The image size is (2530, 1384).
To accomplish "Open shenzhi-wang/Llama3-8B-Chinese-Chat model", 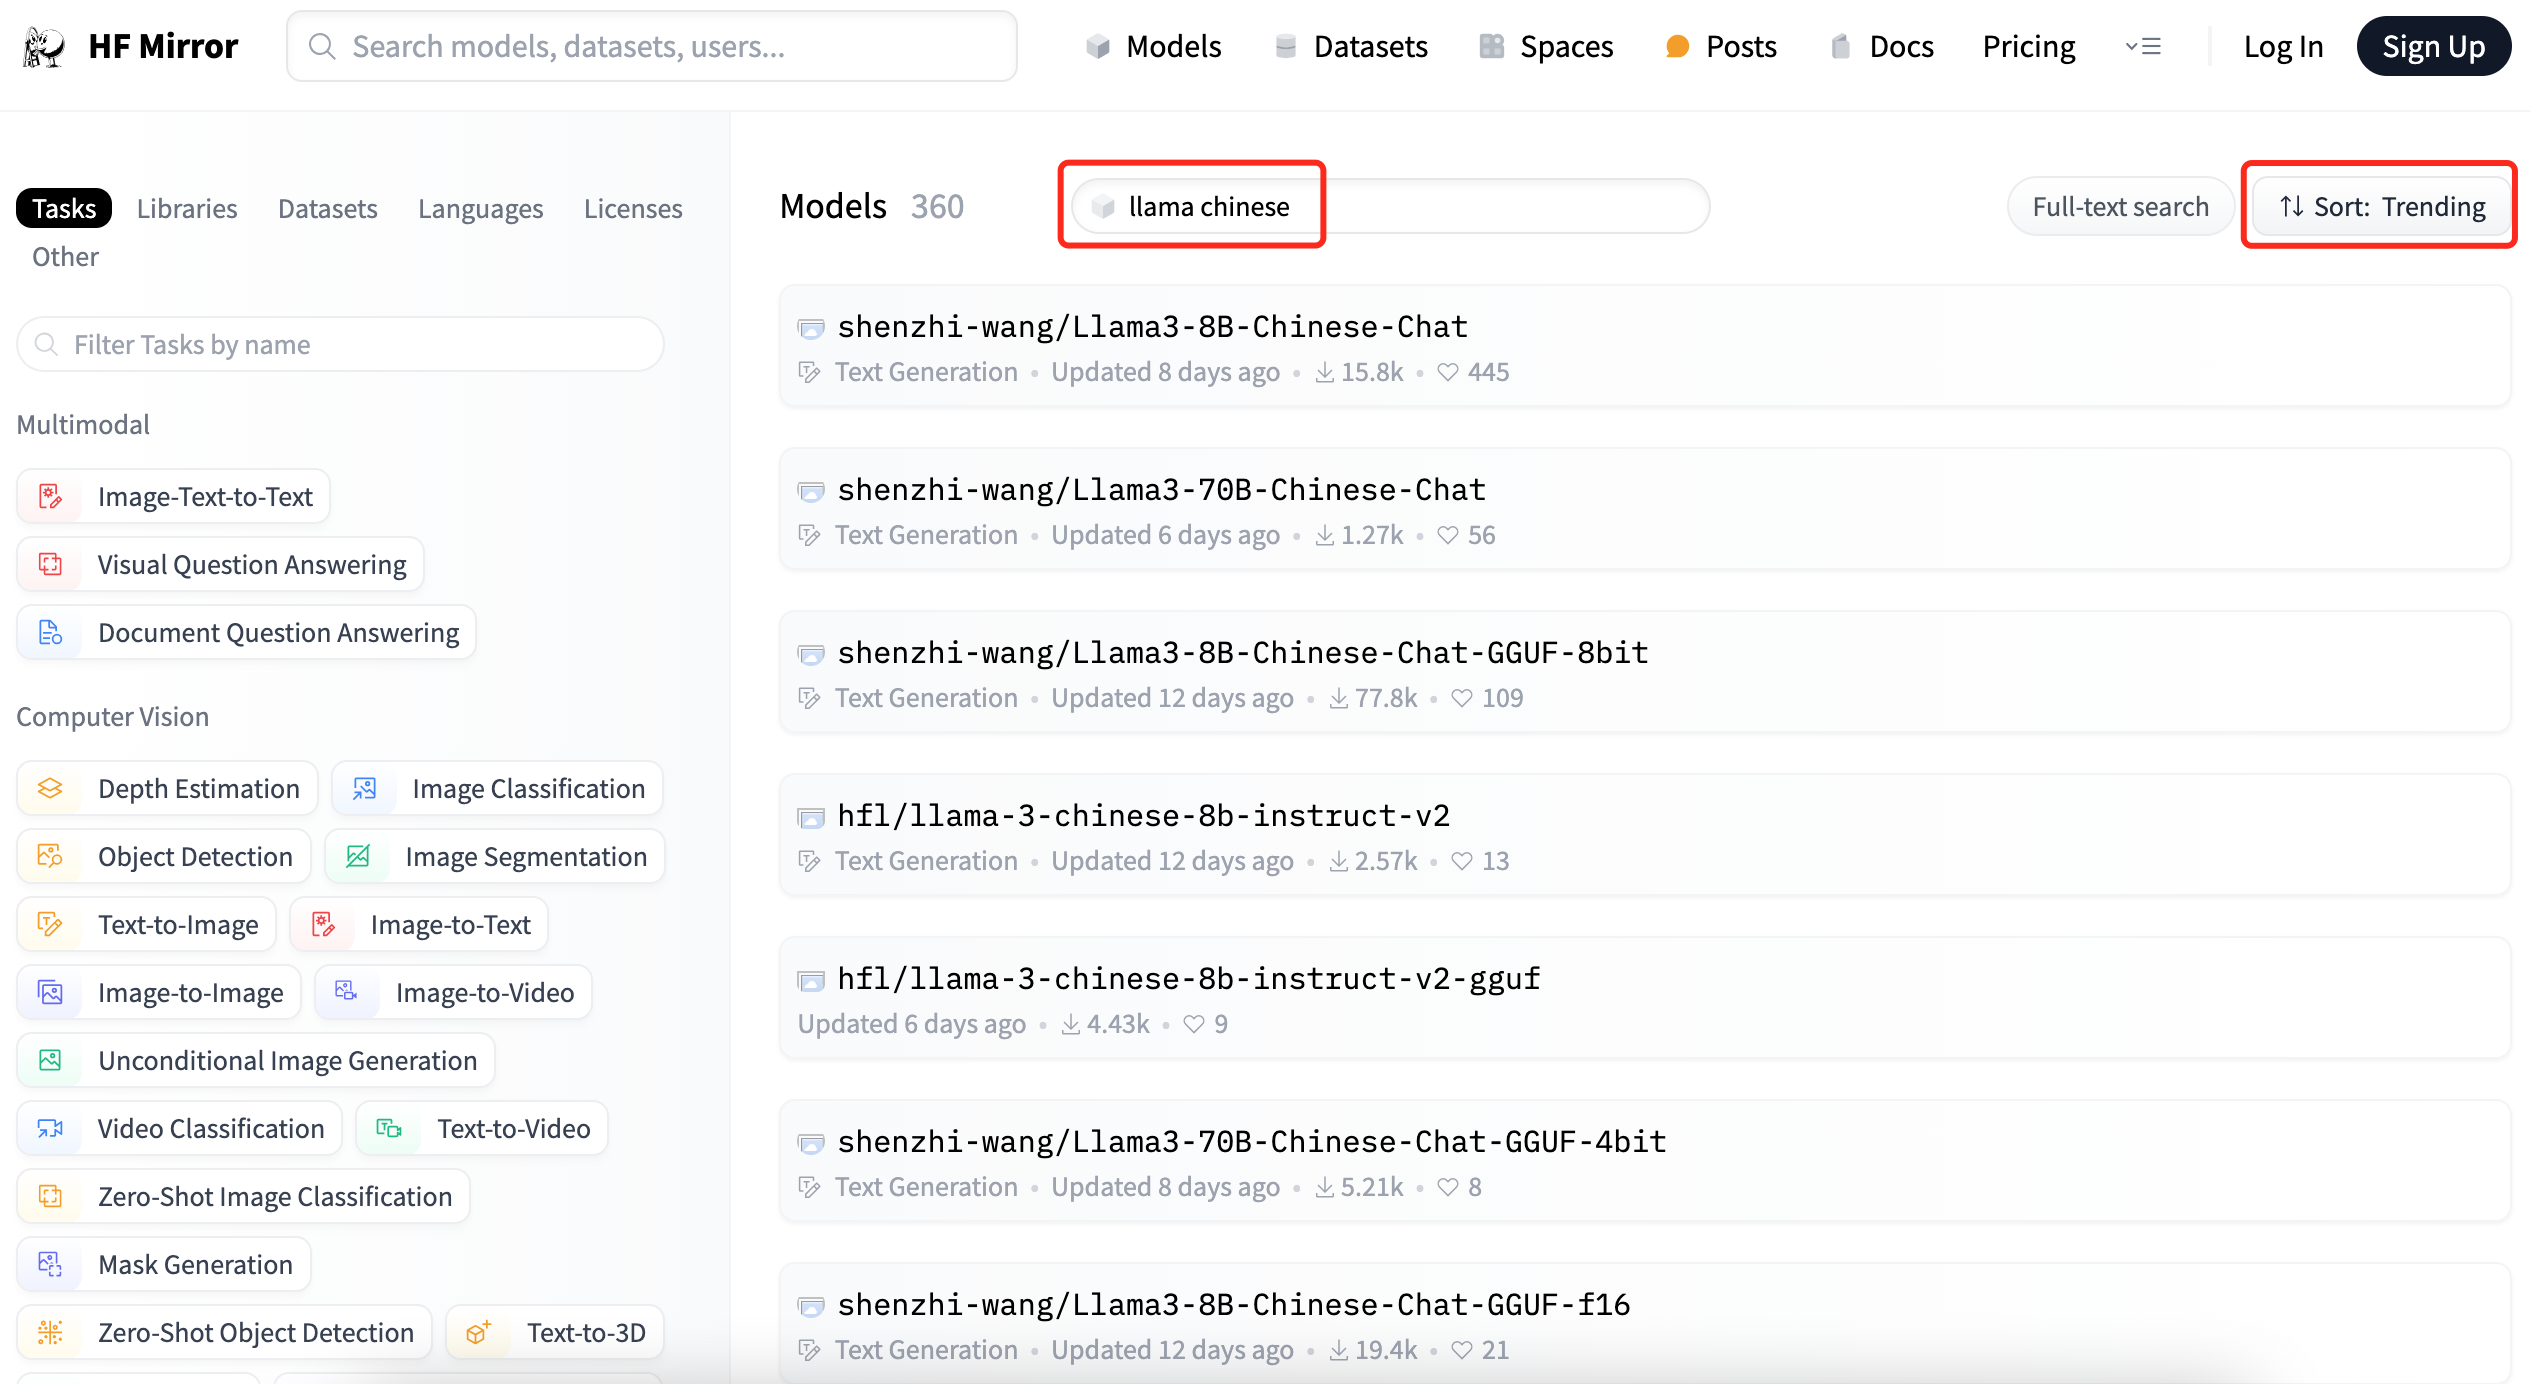I will coord(1152,327).
